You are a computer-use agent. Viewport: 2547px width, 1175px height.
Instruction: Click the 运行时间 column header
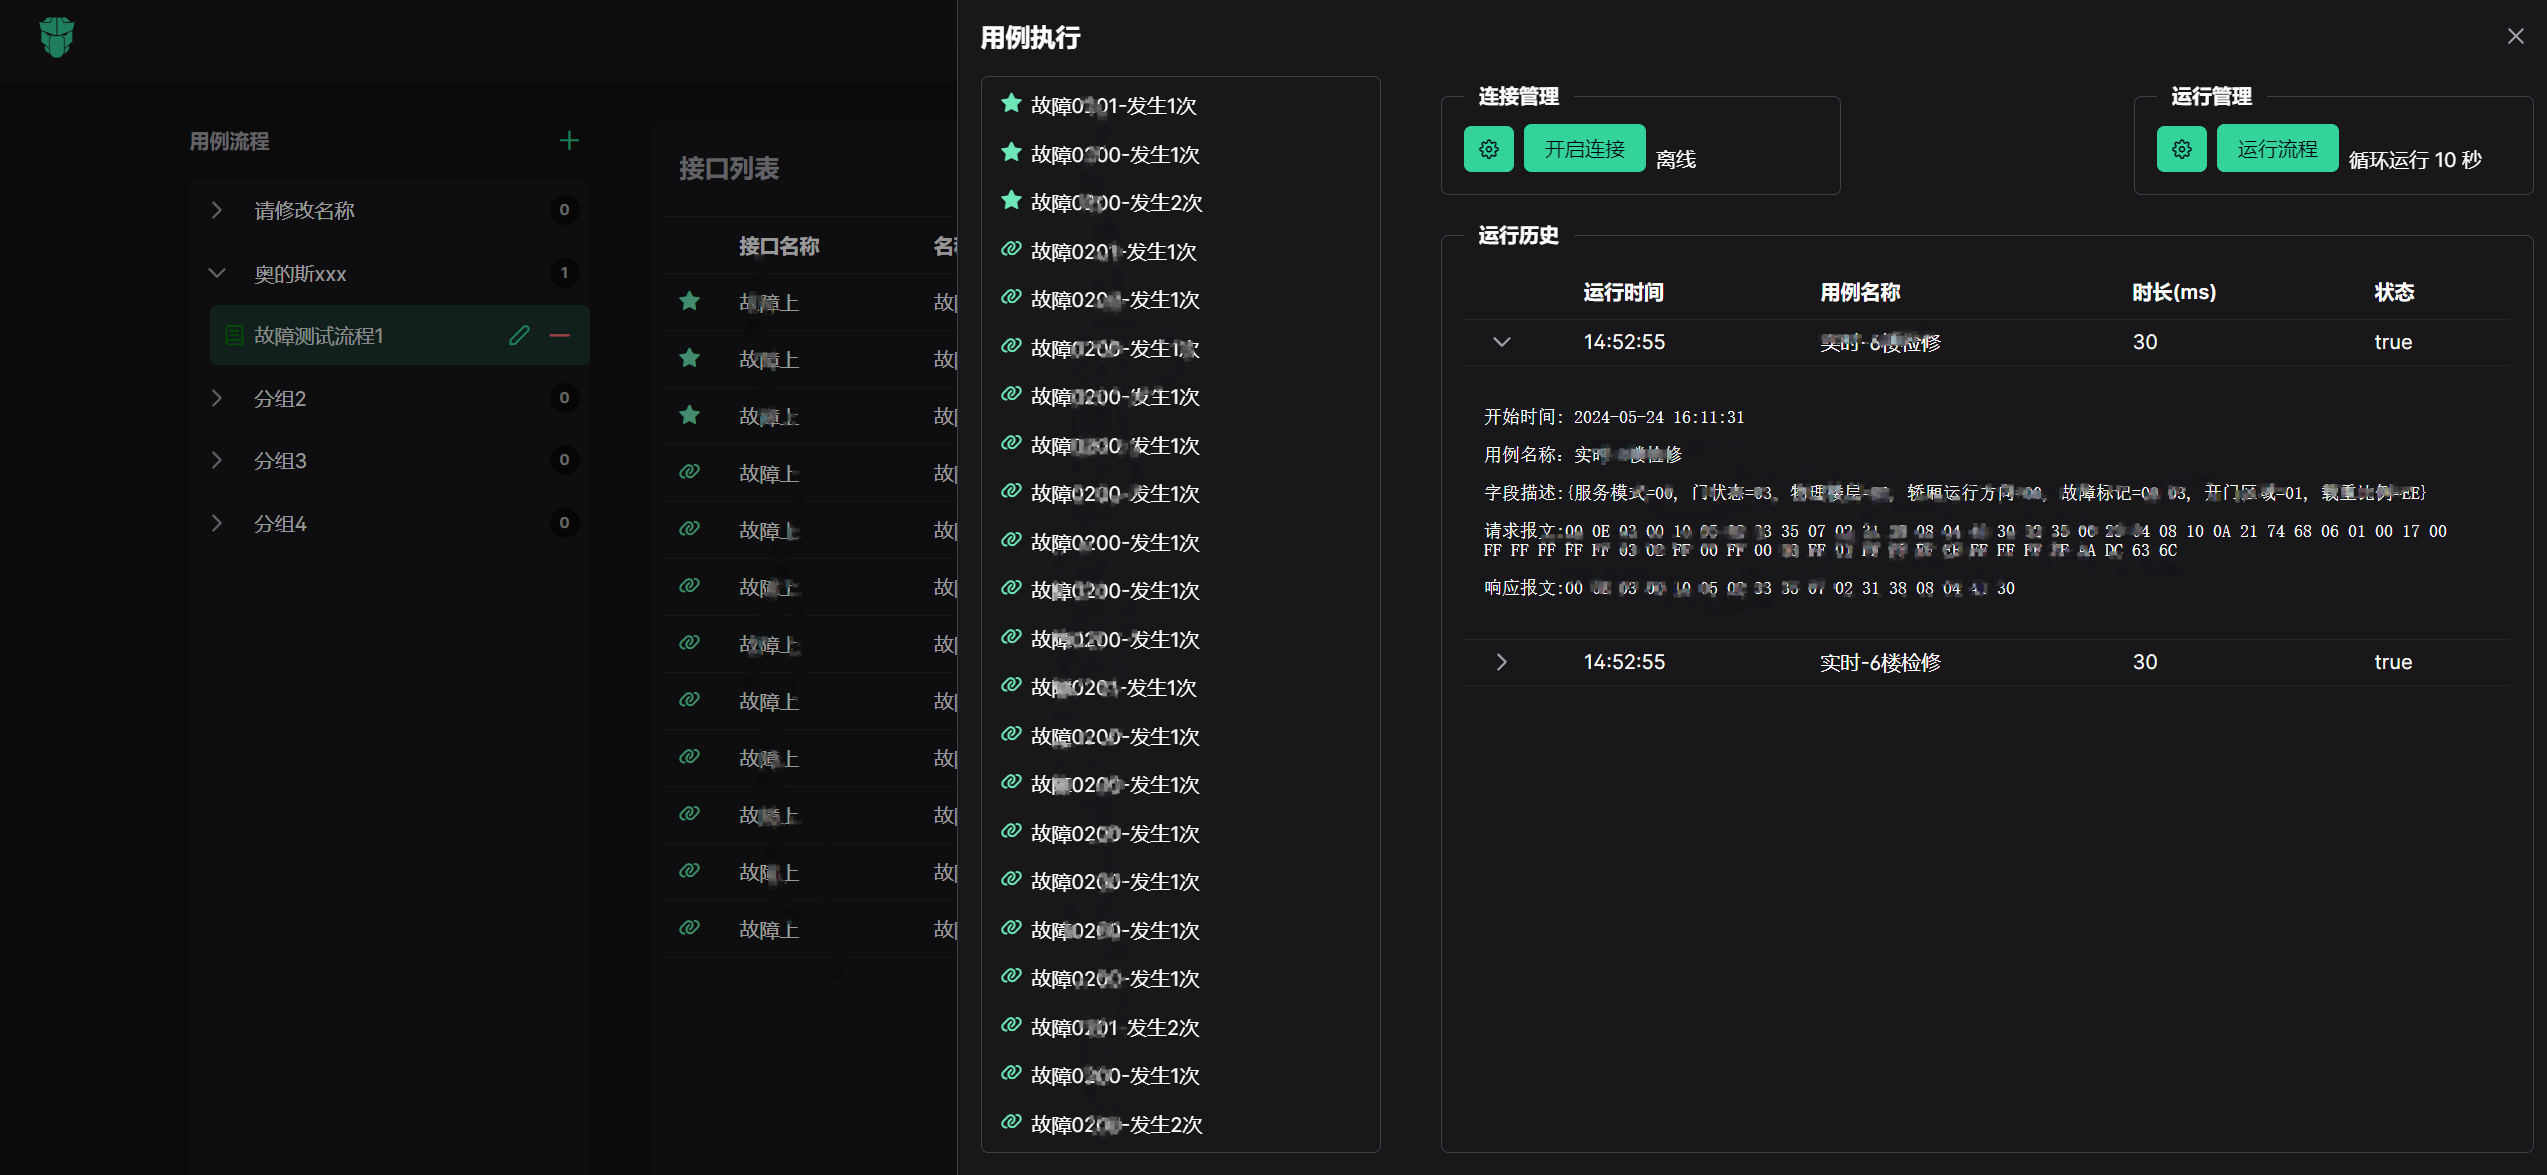click(x=1624, y=292)
